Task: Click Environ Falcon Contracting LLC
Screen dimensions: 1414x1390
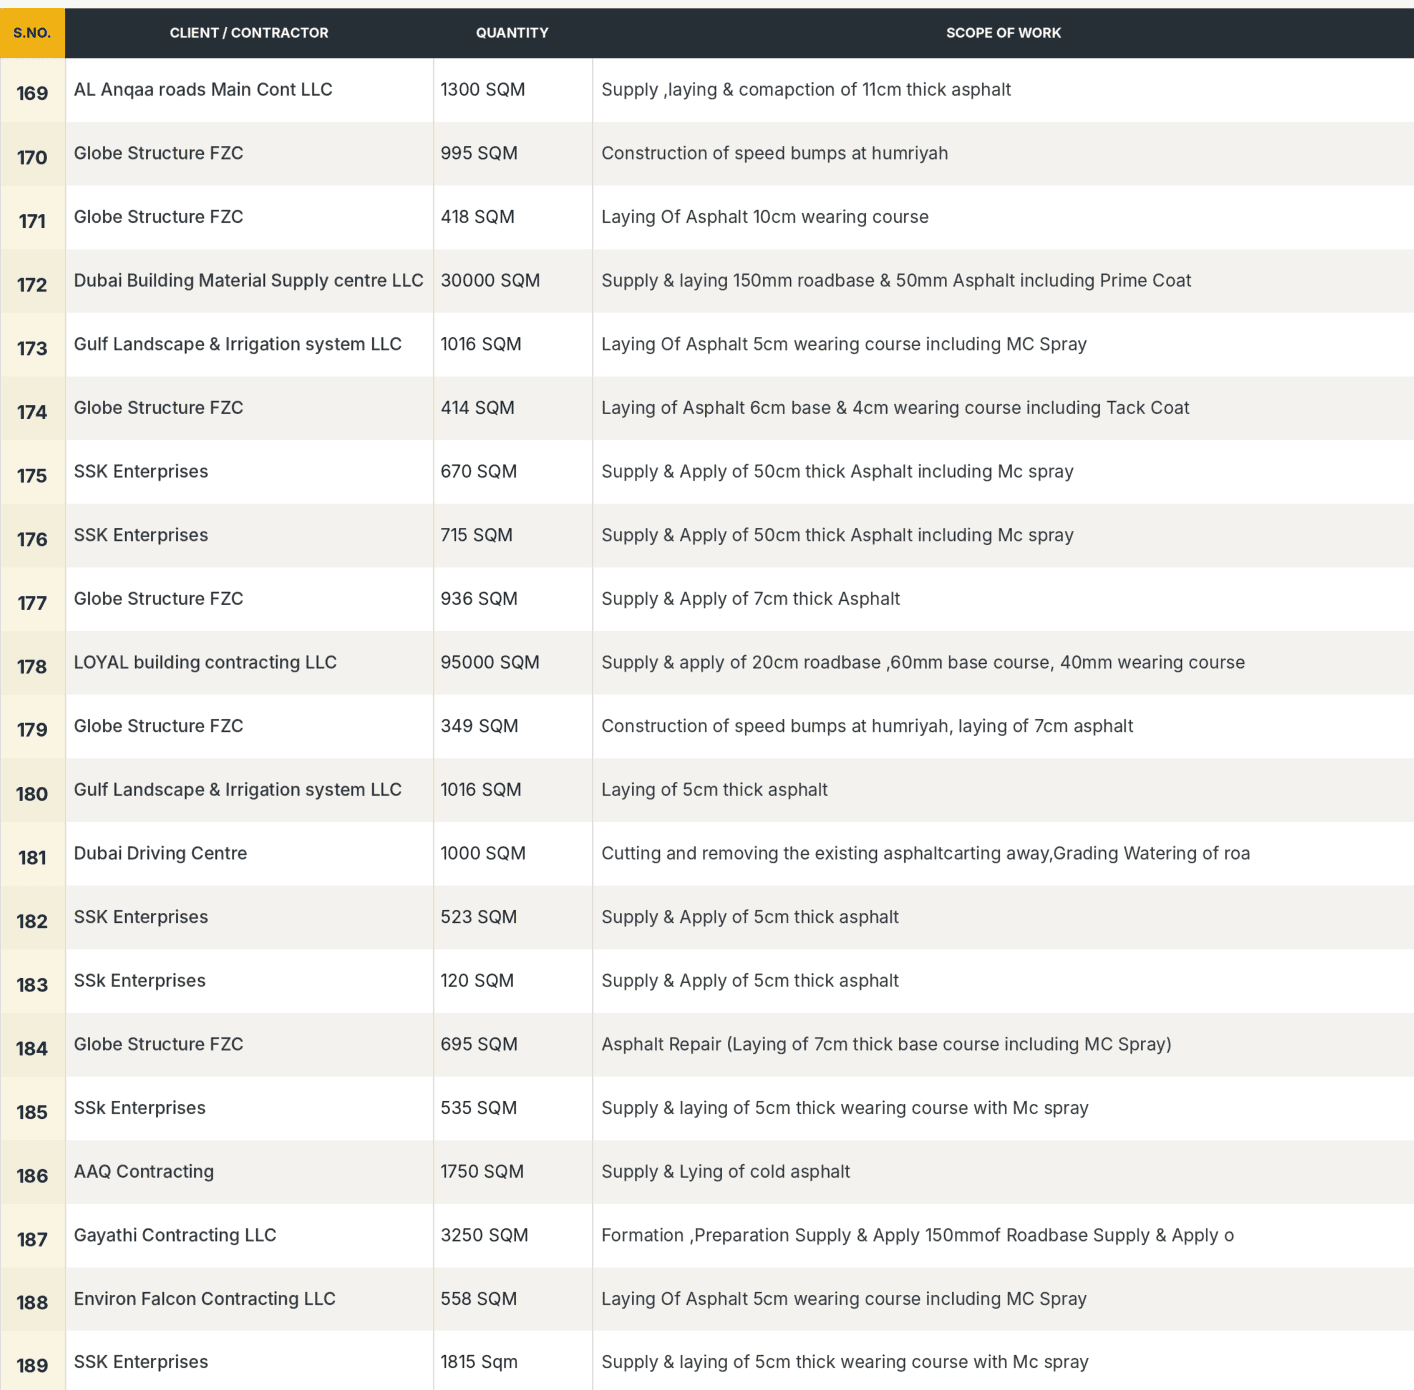Action: [x=205, y=1299]
